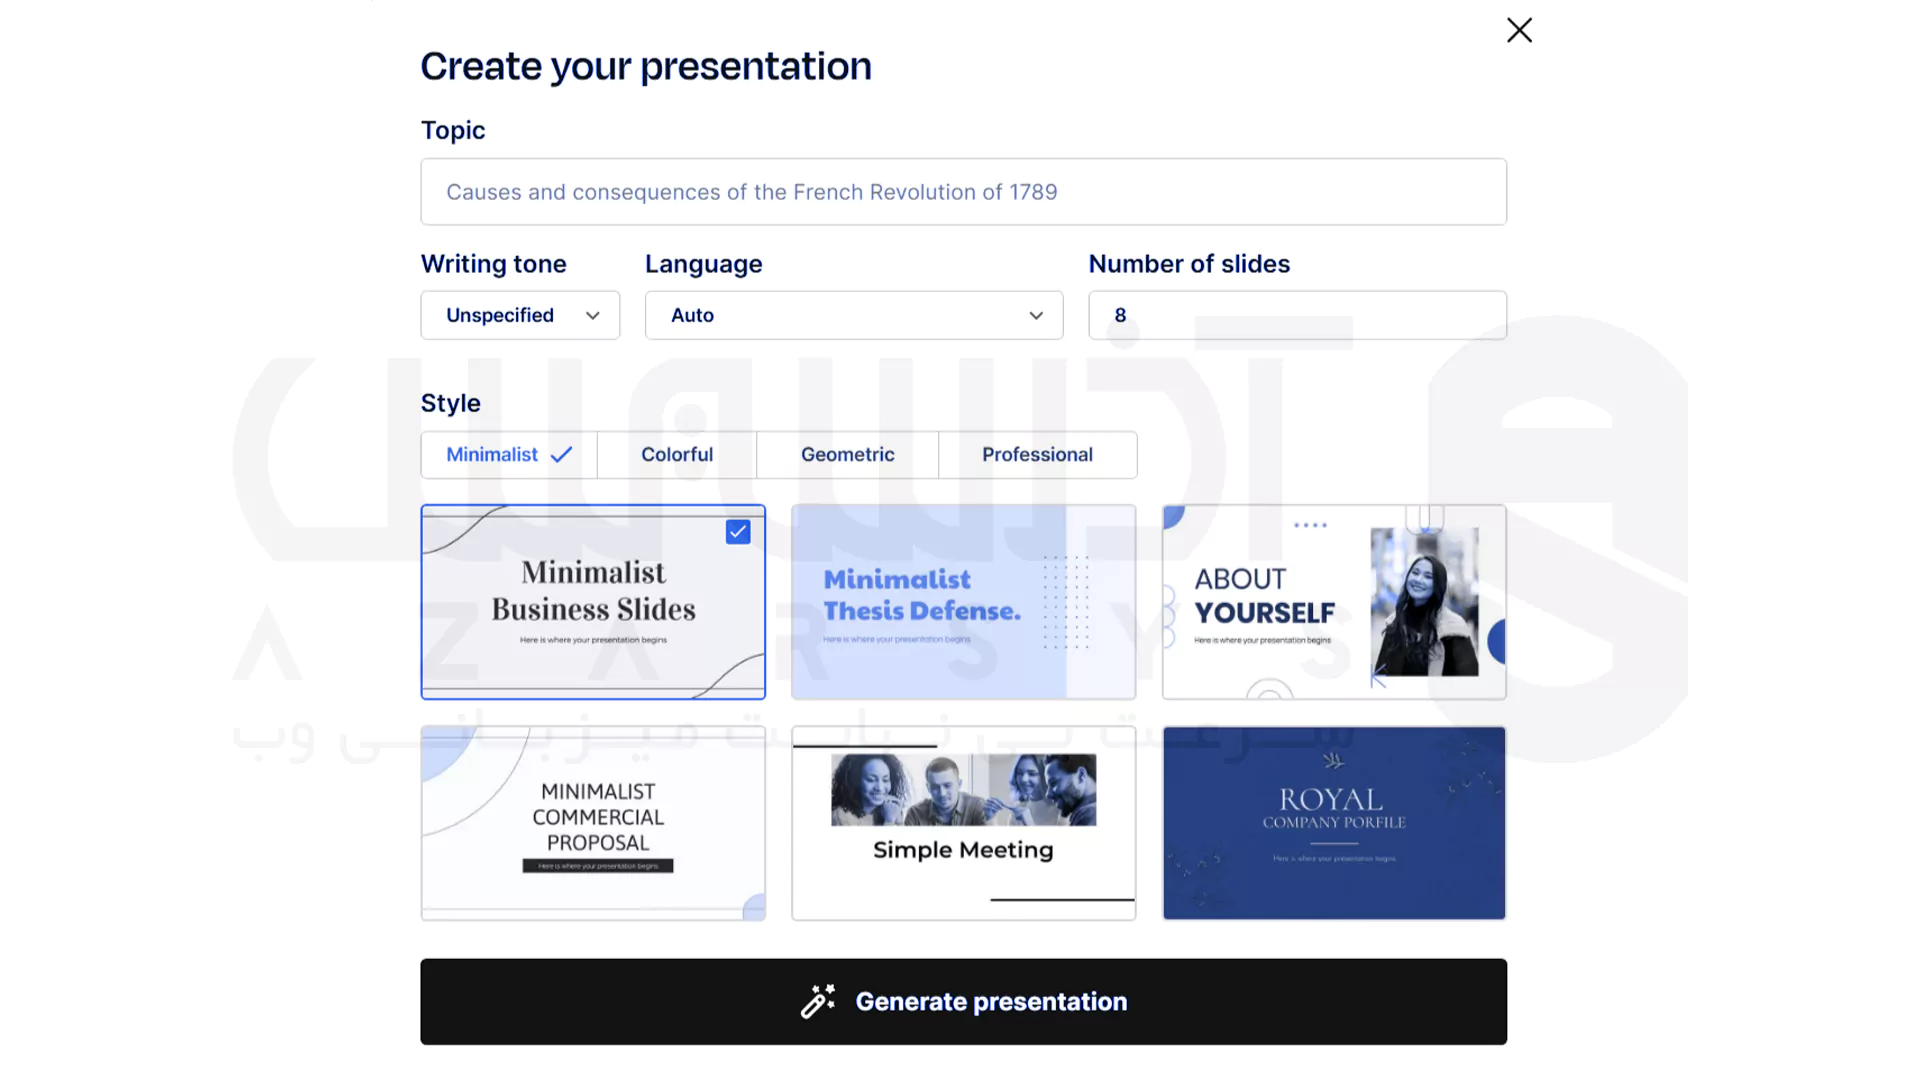1920x1080 pixels.
Task: Select the Royal Company Profile template
Action: coord(1335,823)
